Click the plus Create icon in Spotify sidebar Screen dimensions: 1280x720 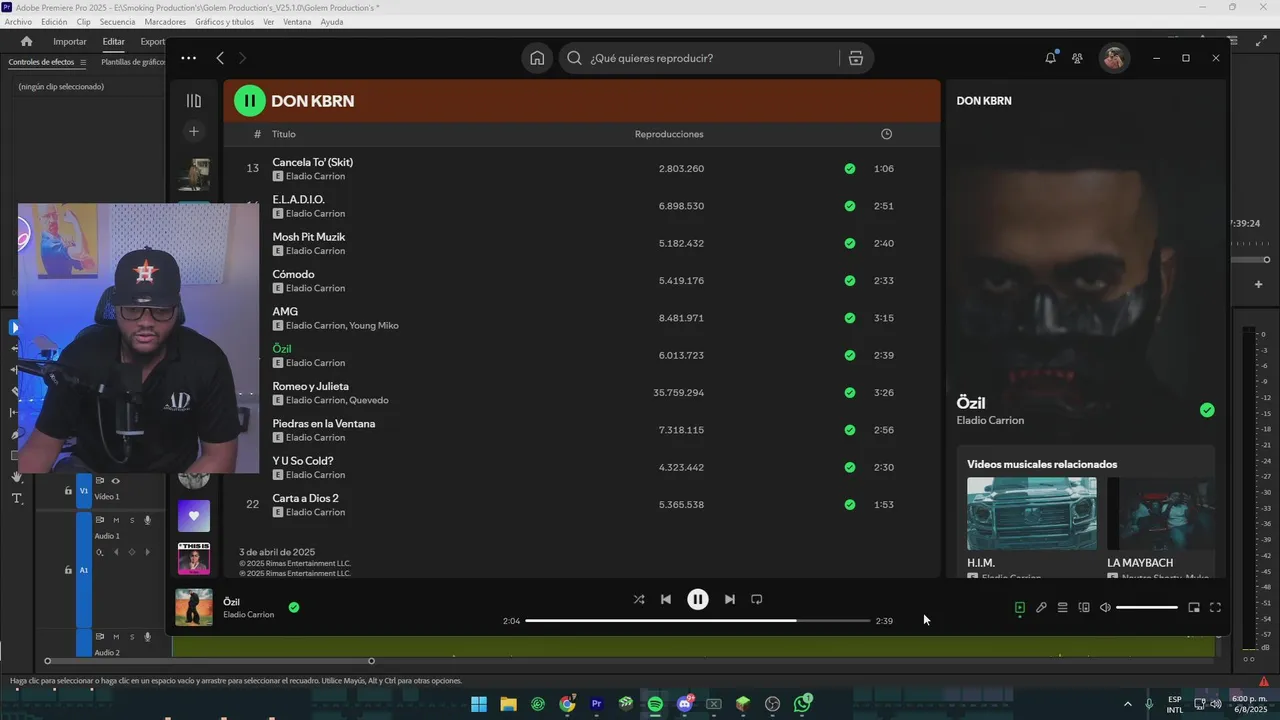(194, 131)
